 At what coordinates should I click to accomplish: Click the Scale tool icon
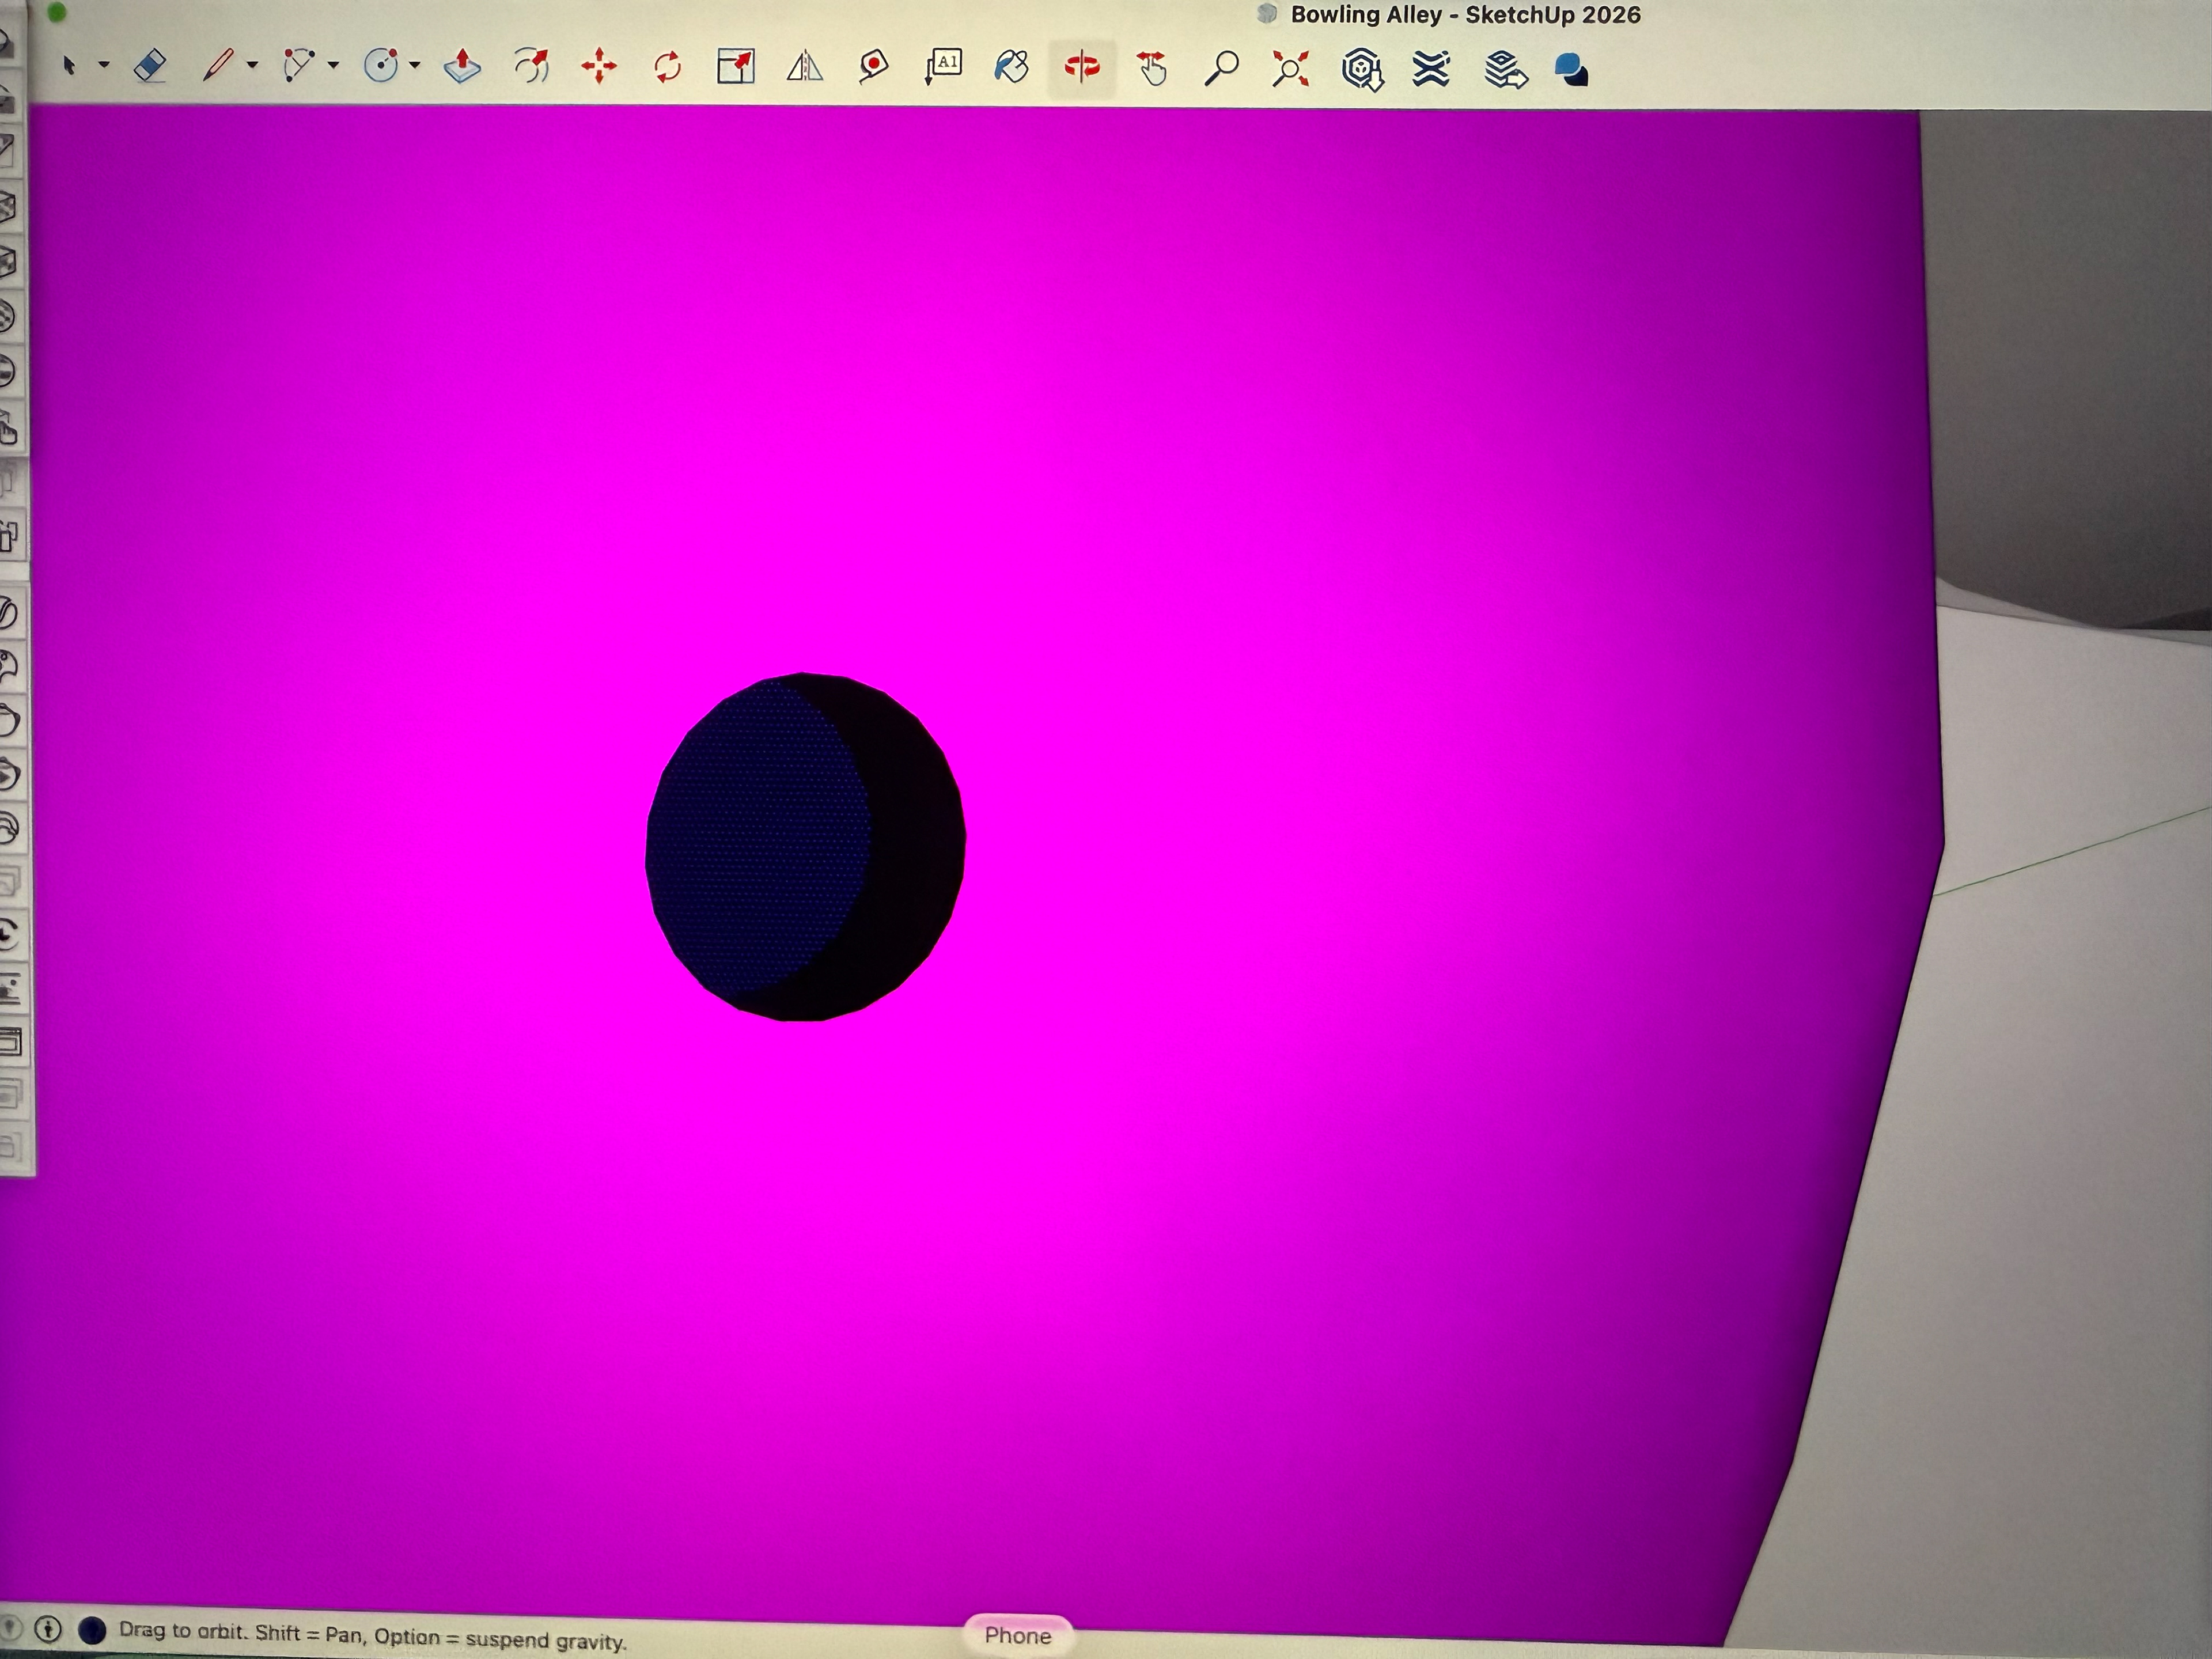point(736,67)
